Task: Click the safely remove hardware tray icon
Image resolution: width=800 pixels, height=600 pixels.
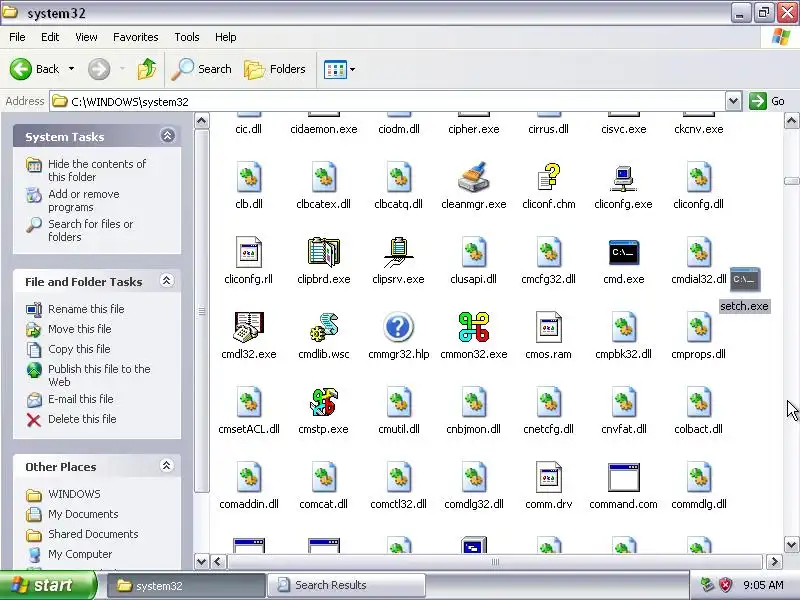Action: coord(708,585)
